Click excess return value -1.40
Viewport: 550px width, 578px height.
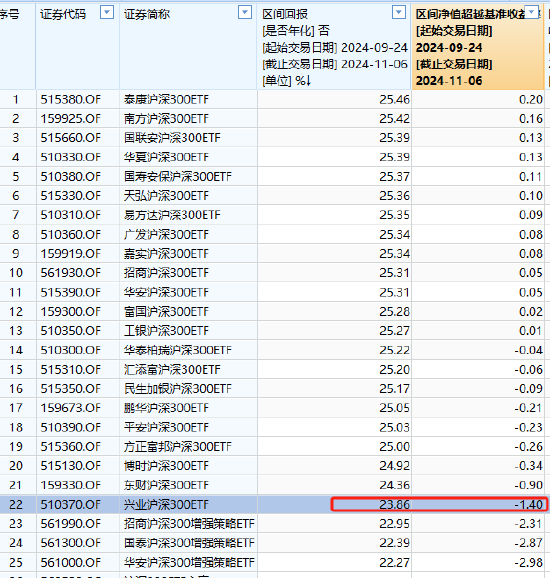(x=529, y=504)
